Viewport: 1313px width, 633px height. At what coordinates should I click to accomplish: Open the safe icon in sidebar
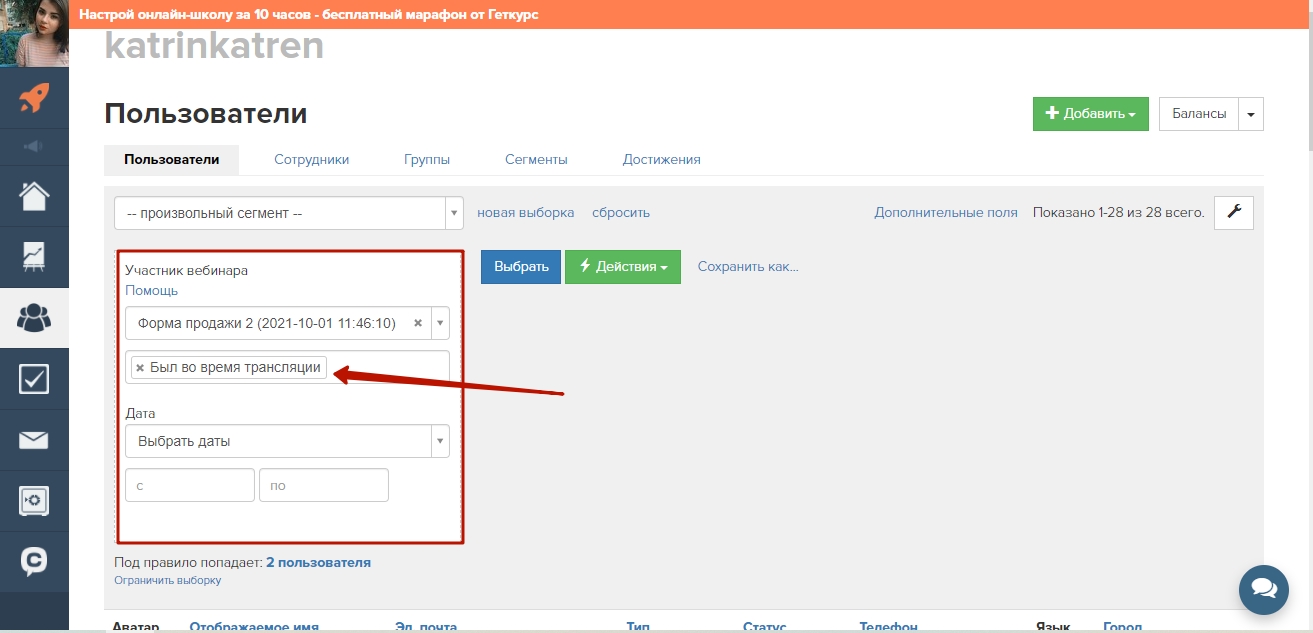click(34, 500)
